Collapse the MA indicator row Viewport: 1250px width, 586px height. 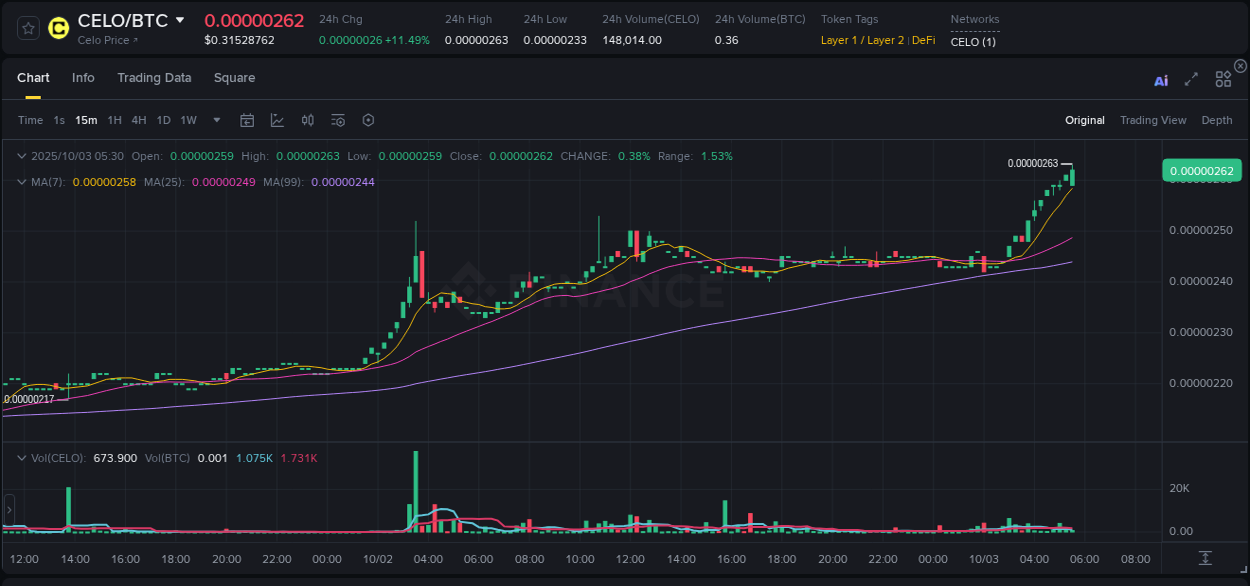pos(21,181)
